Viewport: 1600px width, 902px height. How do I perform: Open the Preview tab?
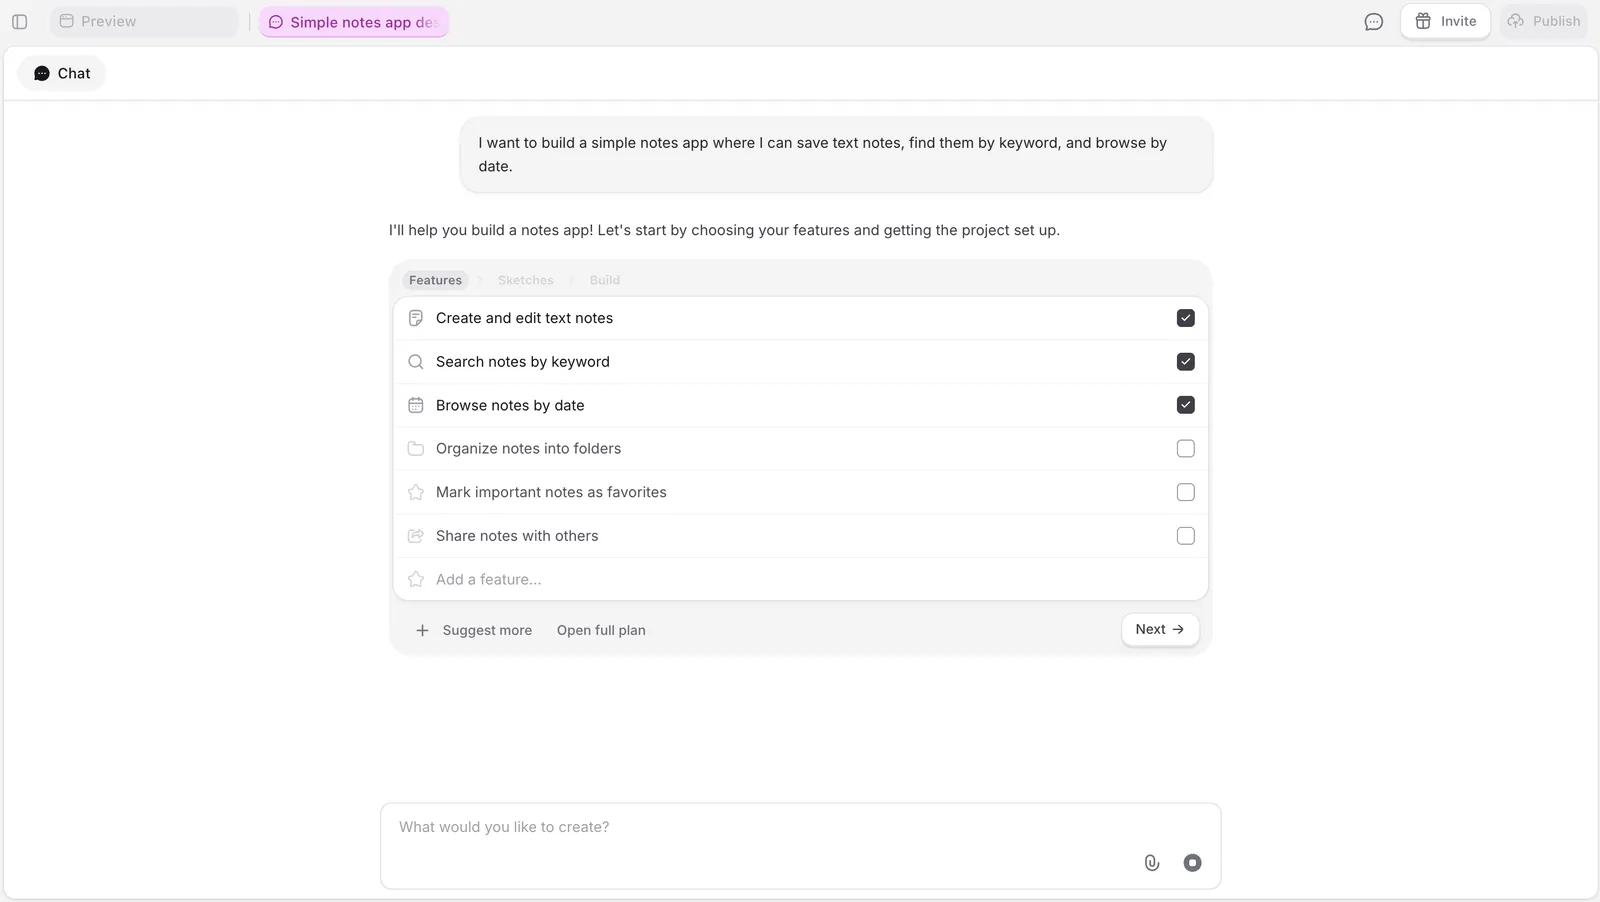click(144, 21)
